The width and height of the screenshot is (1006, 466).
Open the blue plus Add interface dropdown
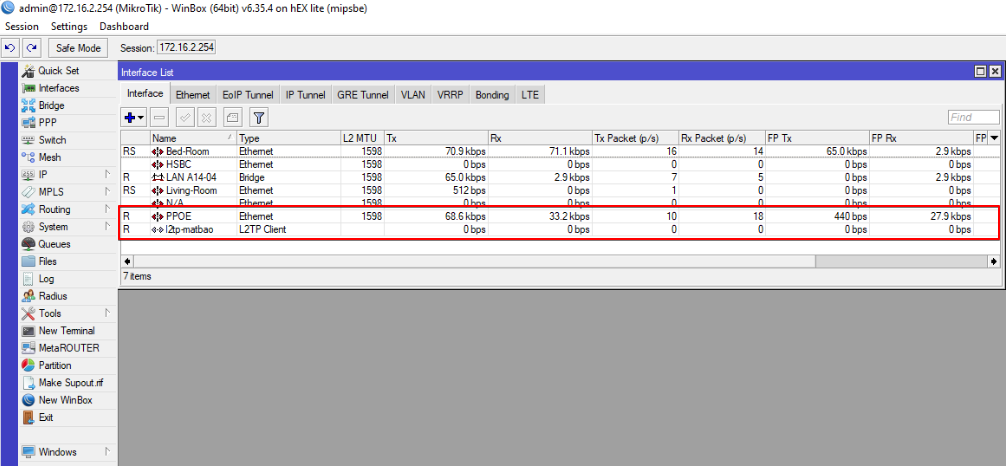134,117
